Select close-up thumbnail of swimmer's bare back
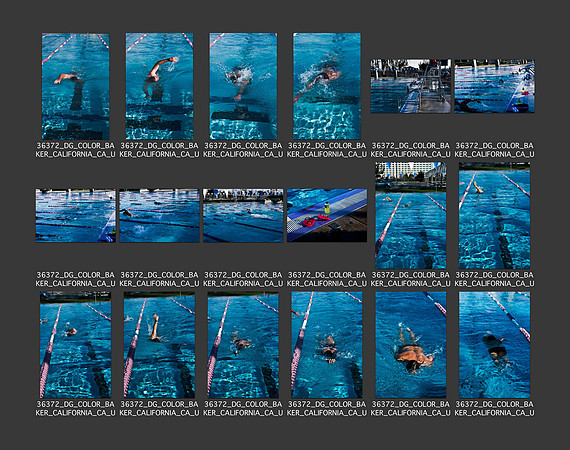 pos(410,345)
